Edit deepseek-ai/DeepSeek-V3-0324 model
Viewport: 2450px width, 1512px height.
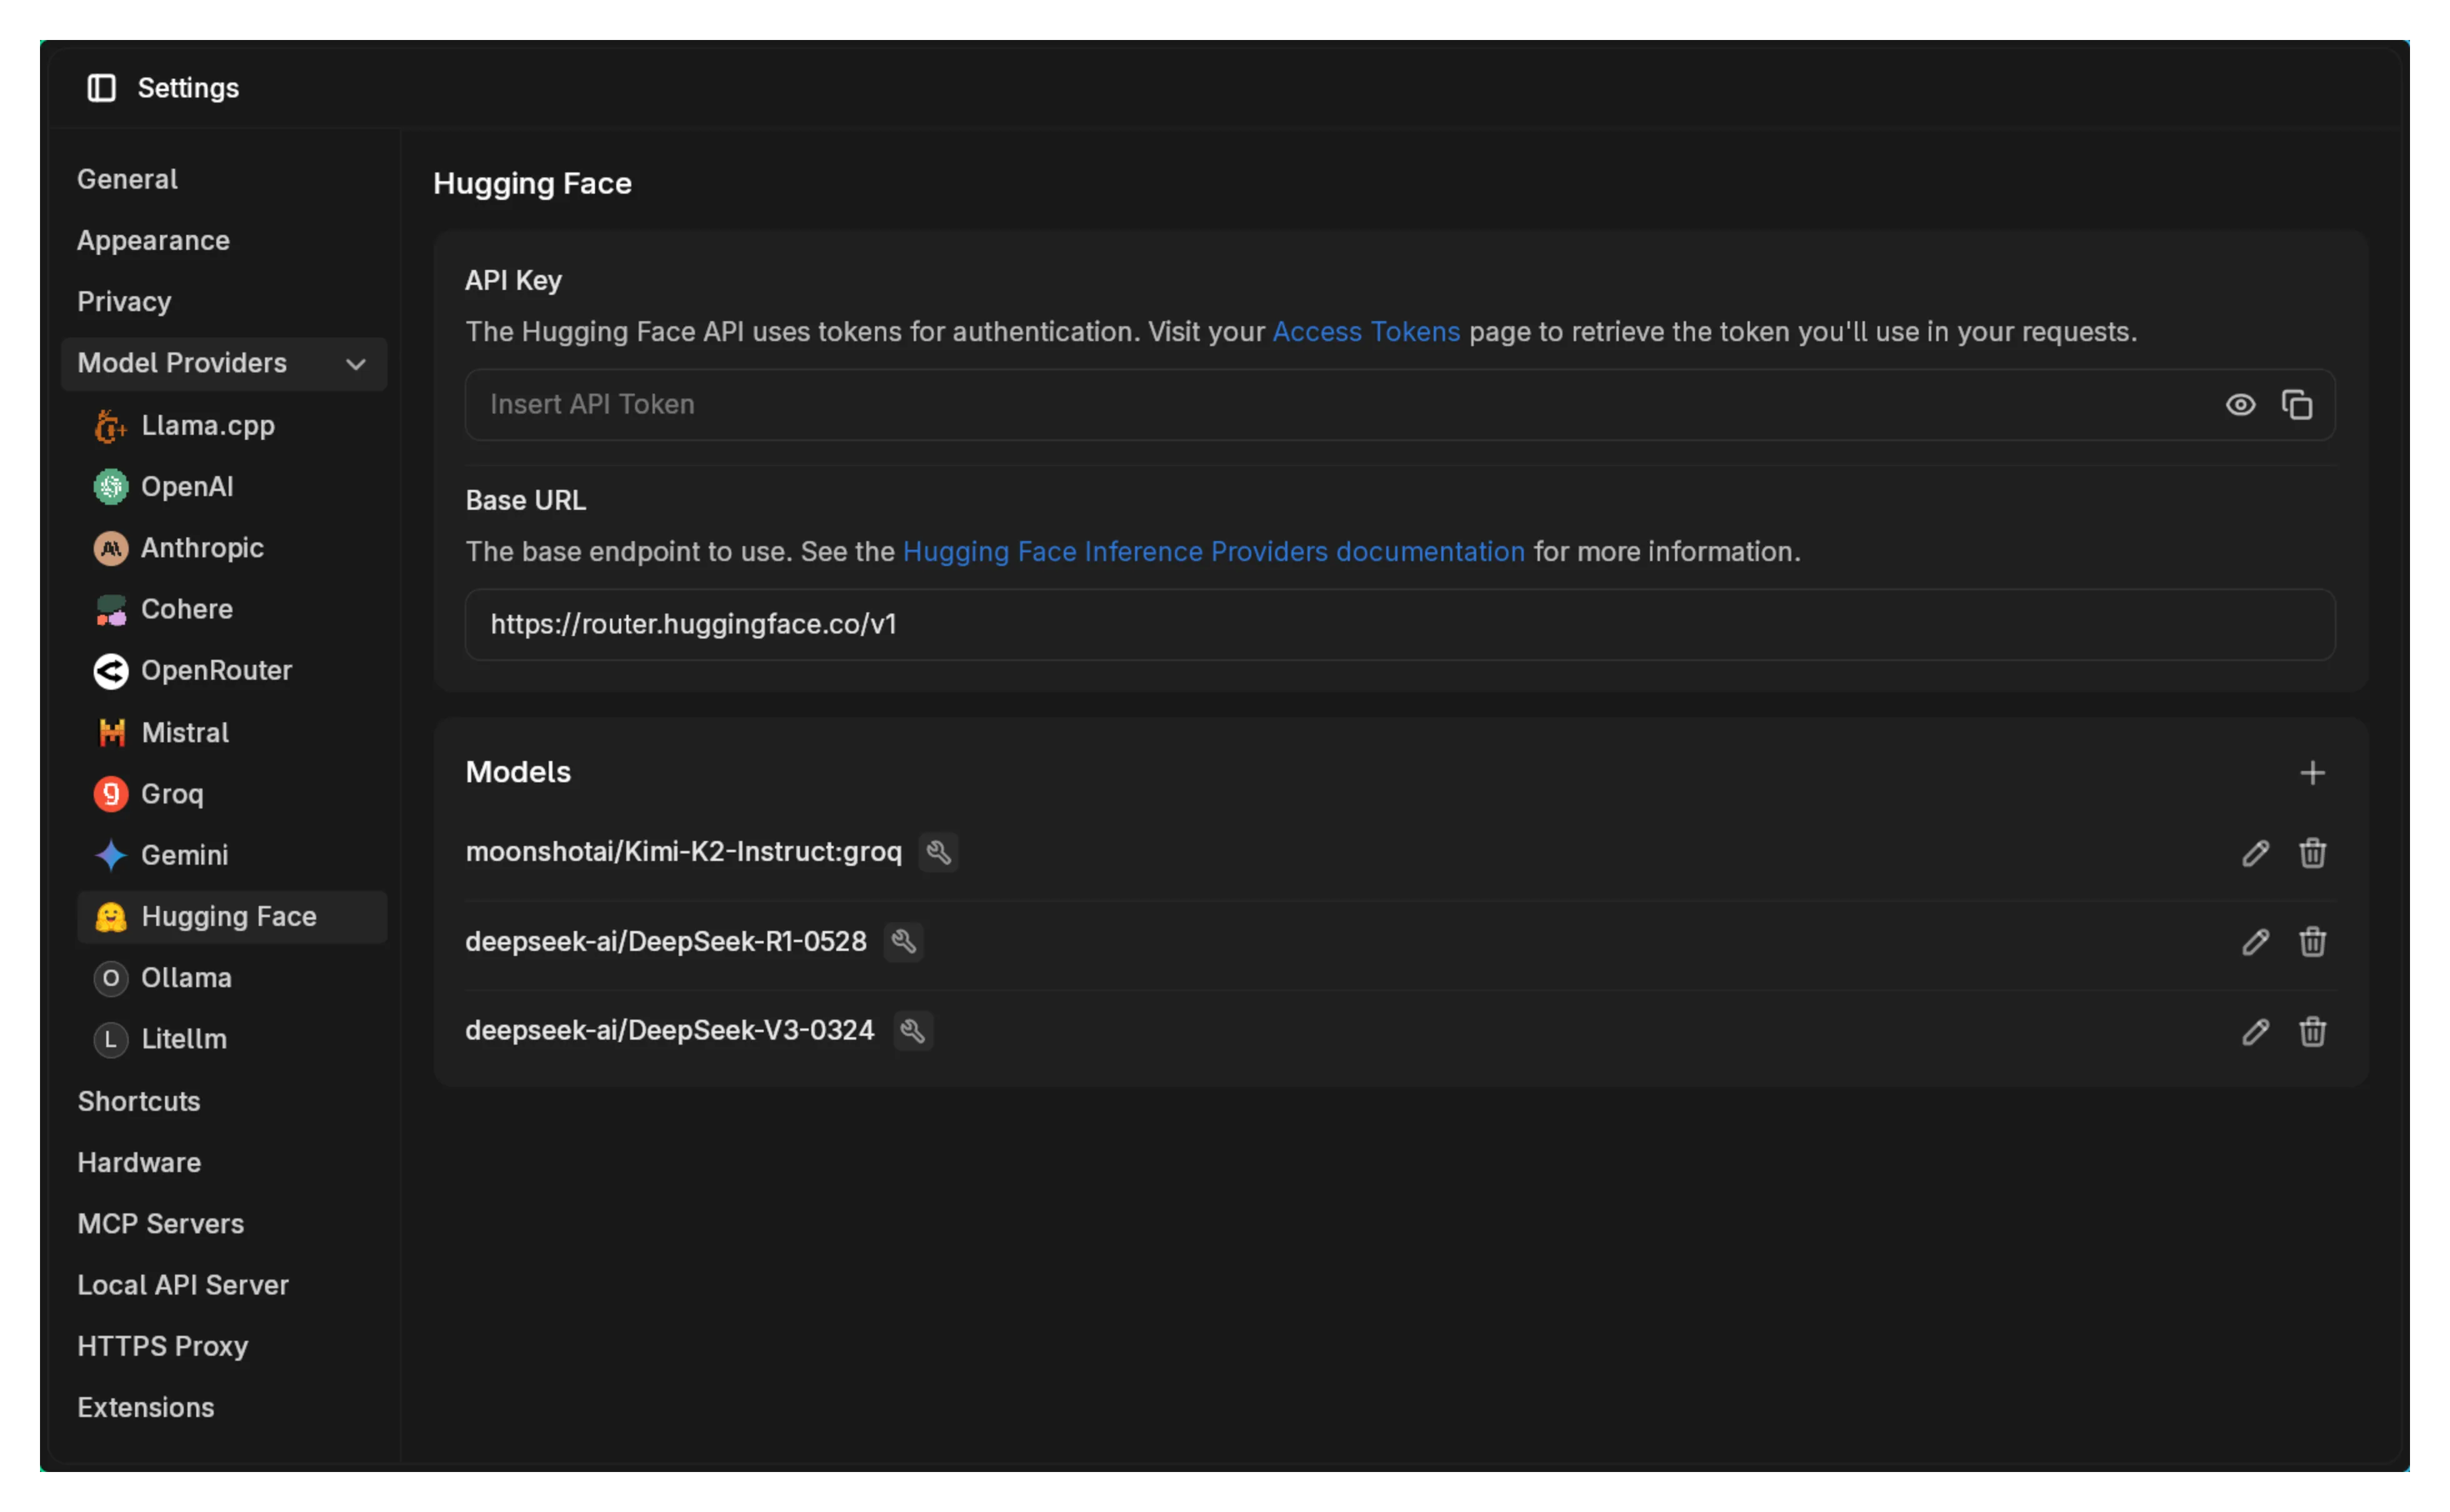(2255, 1031)
